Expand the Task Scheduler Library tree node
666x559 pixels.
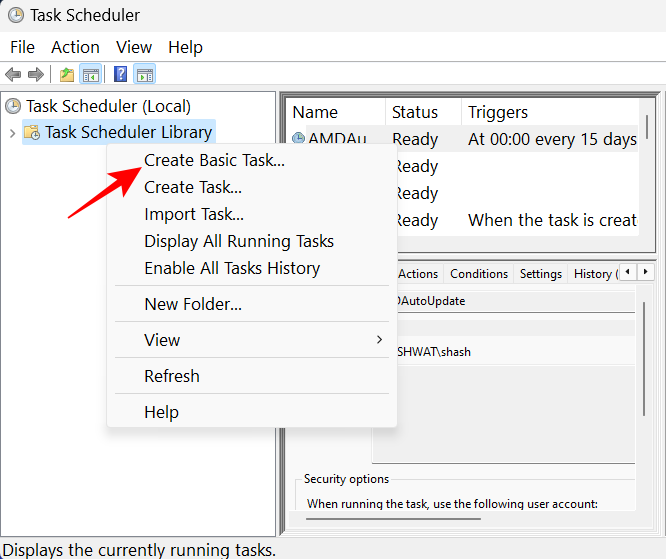11,132
